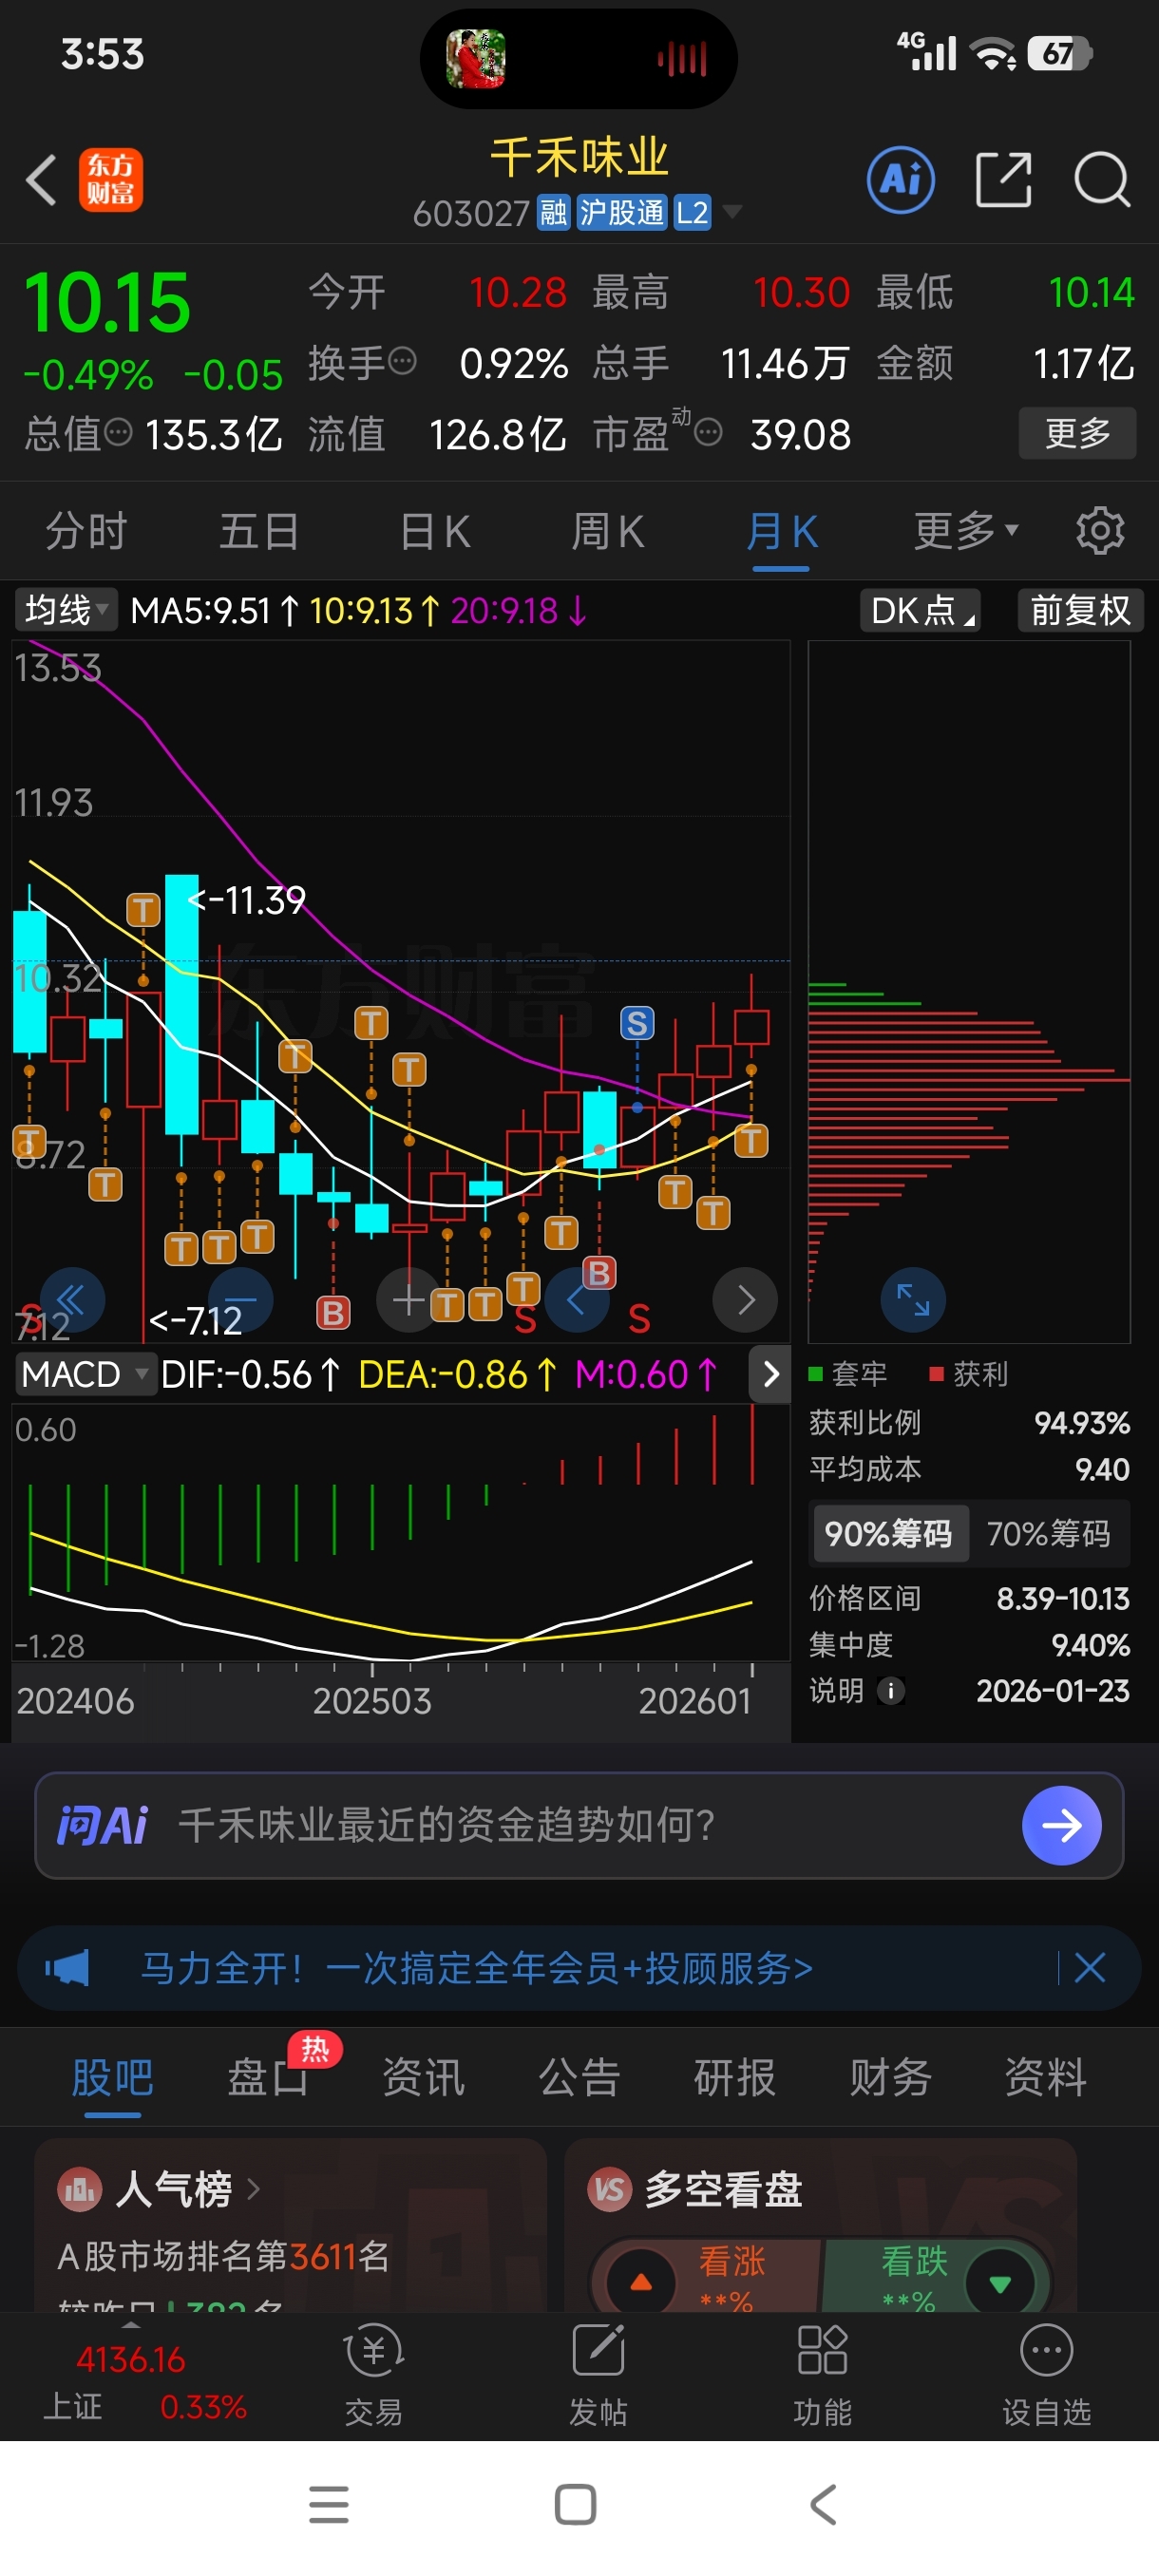Focus the 问Ai question input field
Screen dimensions: 1159x2576
tap(579, 1825)
